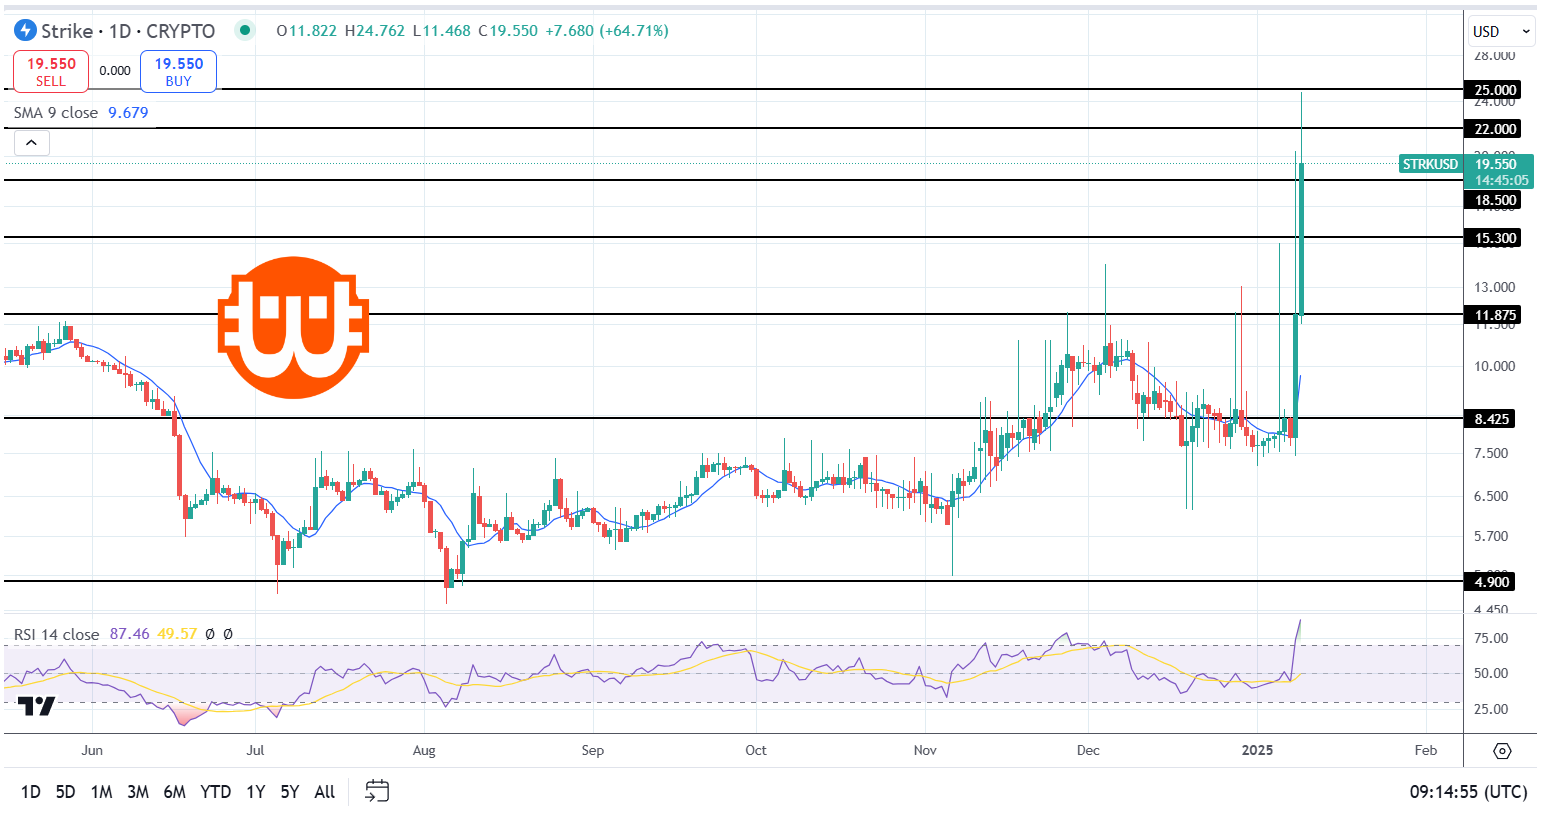The width and height of the screenshot is (1541, 817).
Task: Click the 11.875 horizontal line price label
Action: [1493, 315]
